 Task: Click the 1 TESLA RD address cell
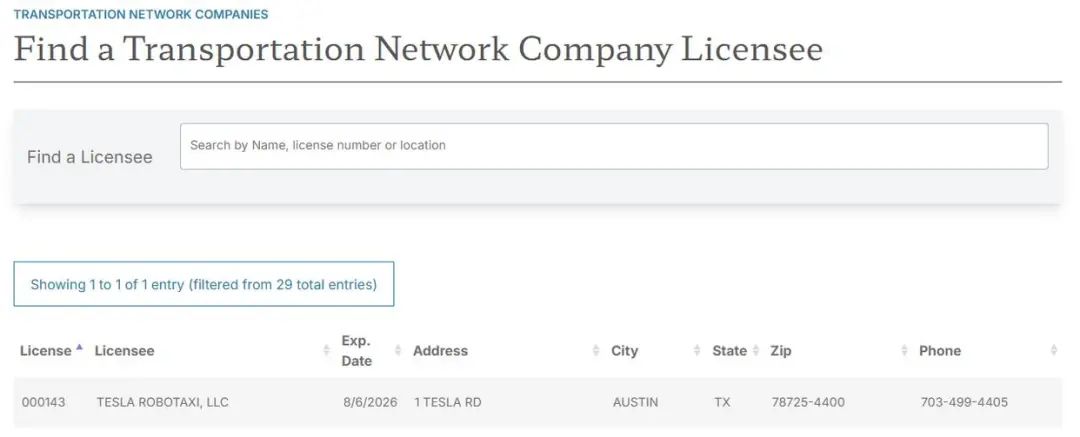[447, 403]
